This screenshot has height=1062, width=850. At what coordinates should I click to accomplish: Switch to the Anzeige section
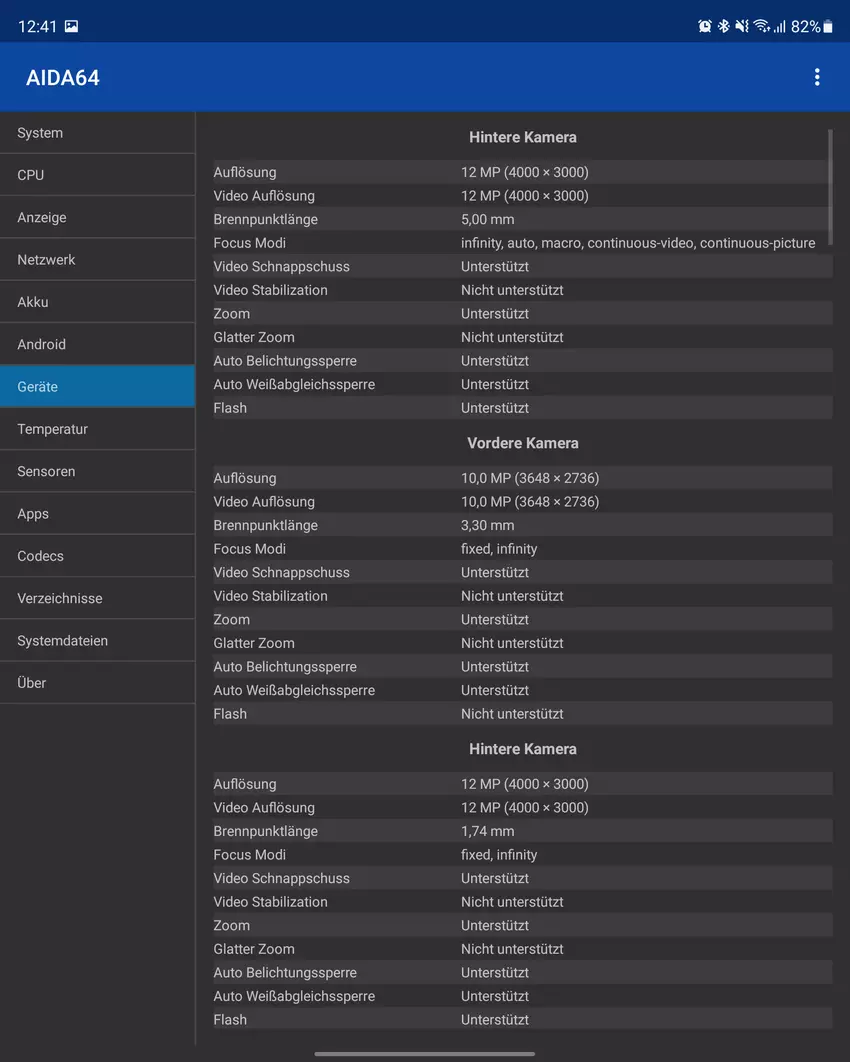(97, 217)
